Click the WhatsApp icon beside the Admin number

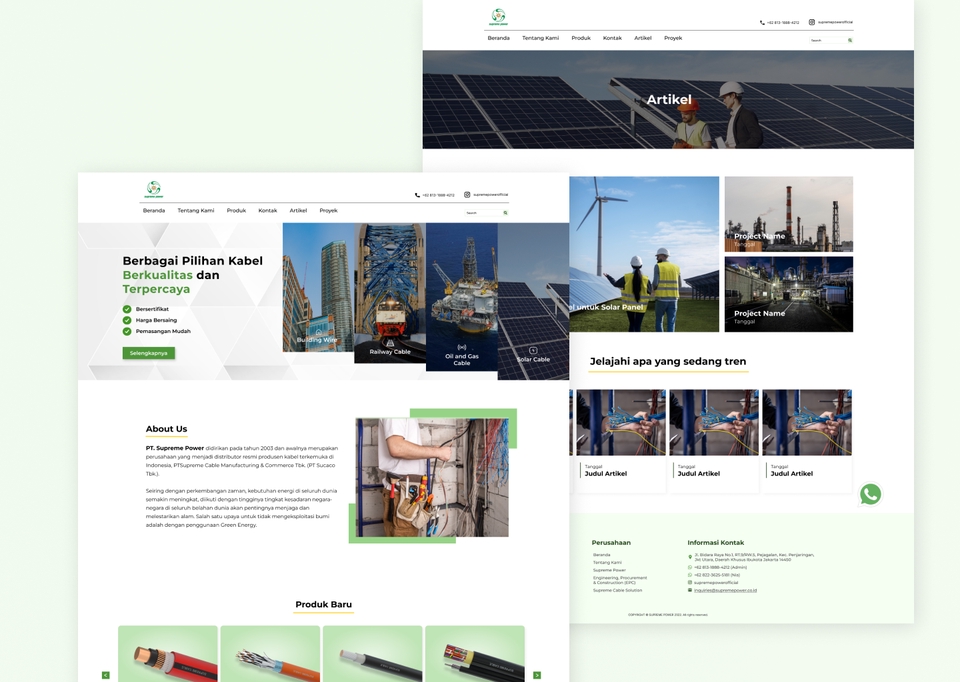pyautogui.click(x=690, y=568)
